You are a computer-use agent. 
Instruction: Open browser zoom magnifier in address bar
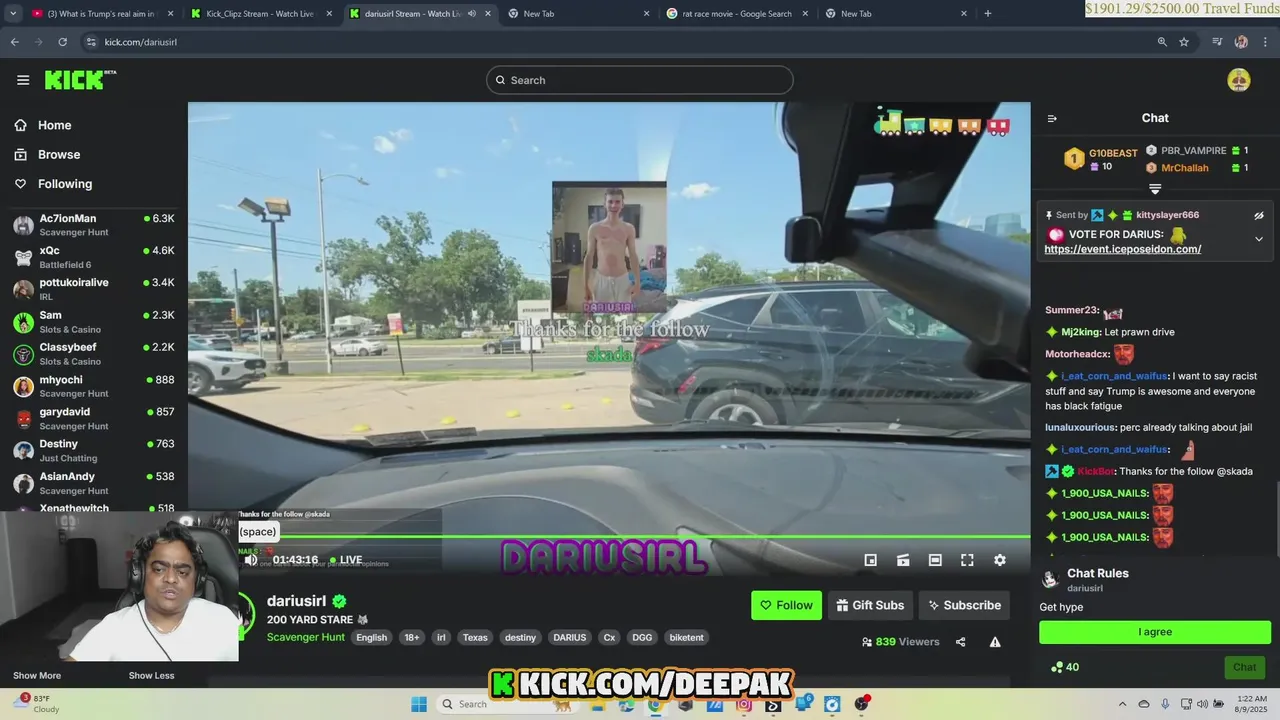(x=1162, y=42)
